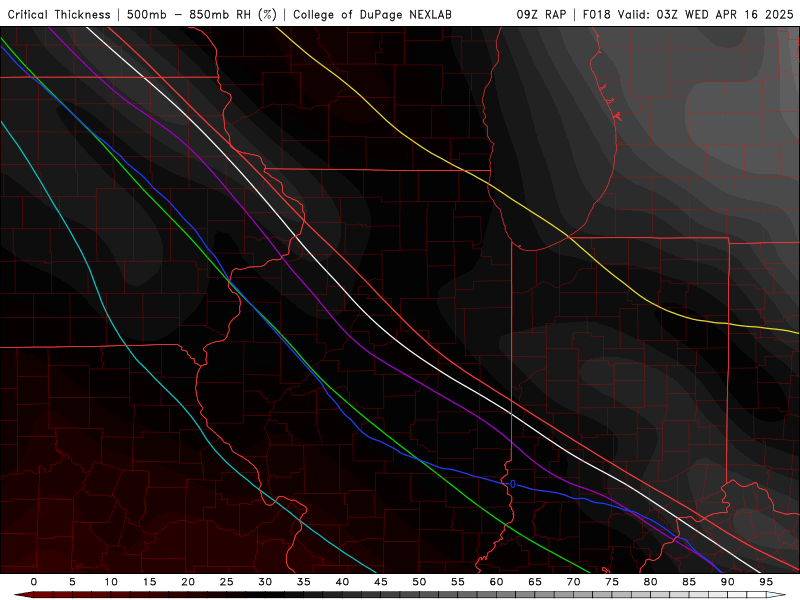Click the "Valid: 03Z WED APR 16 2025" text
Viewport: 800px width, 600px height.
coord(706,14)
